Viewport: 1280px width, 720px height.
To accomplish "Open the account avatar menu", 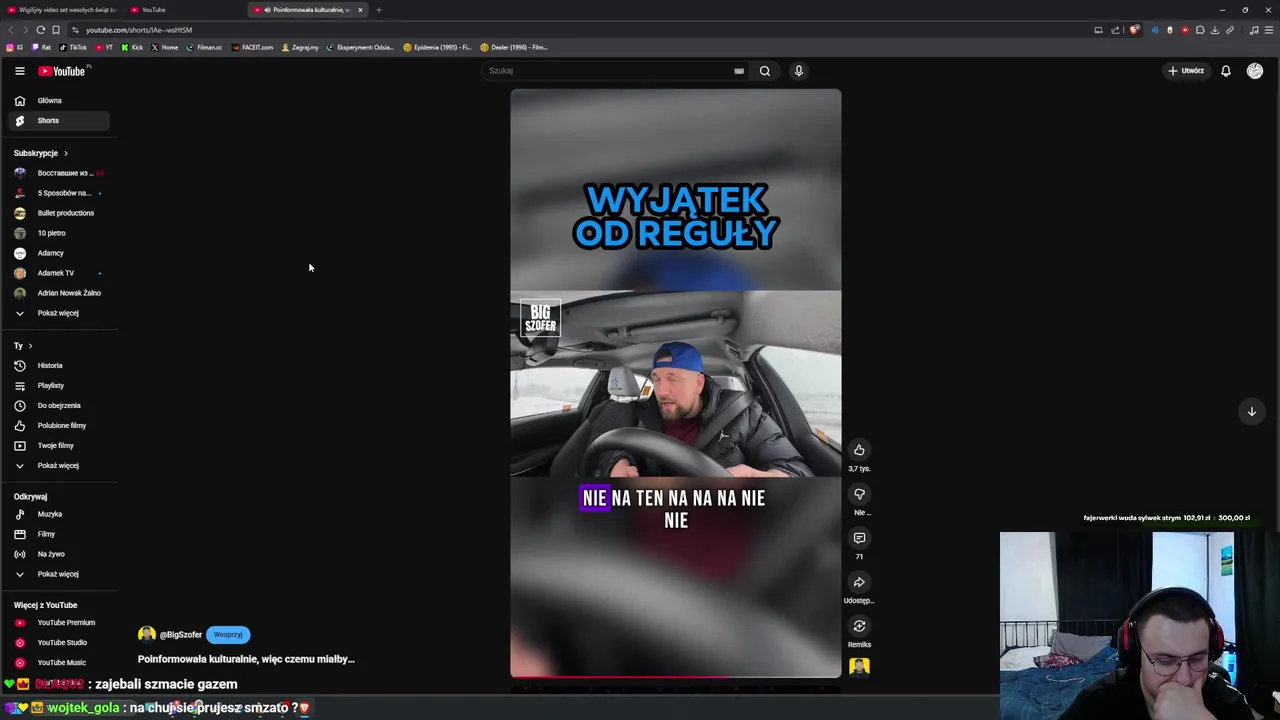I will (x=1255, y=71).
